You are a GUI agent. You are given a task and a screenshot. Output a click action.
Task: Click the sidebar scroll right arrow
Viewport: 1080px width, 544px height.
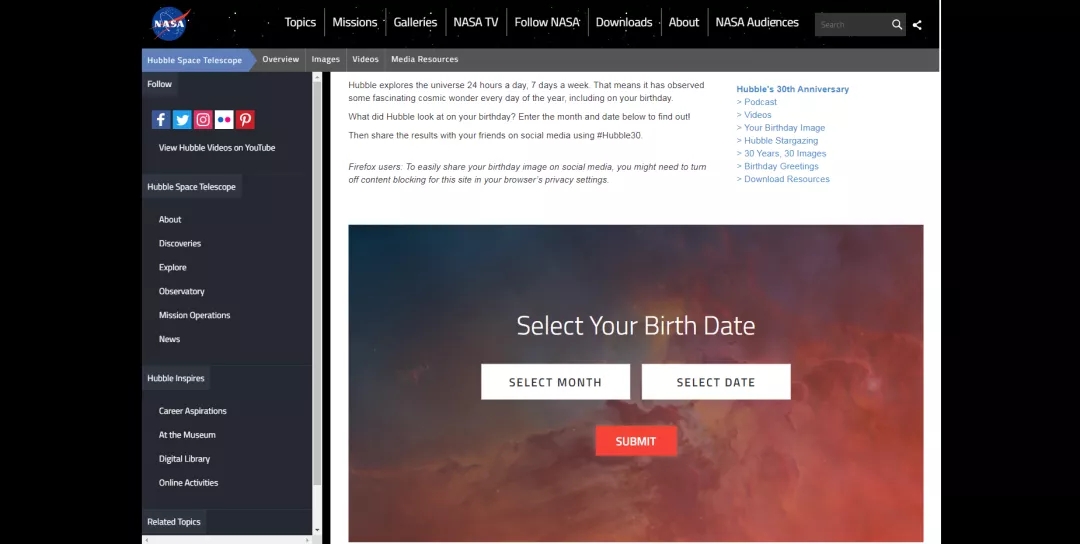click(x=307, y=540)
